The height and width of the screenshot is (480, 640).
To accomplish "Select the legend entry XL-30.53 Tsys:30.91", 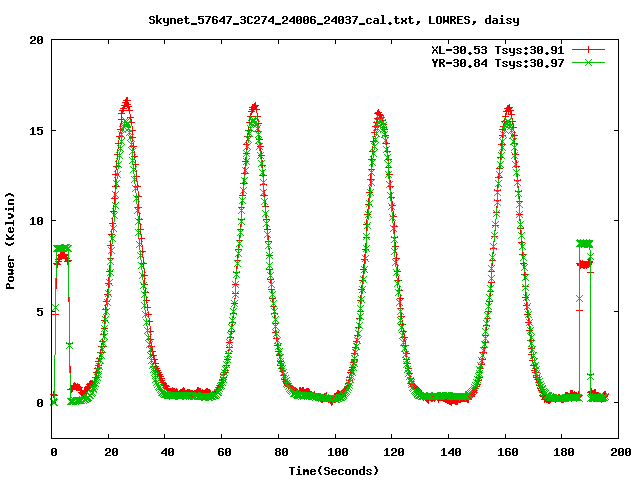I will click(x=498, y=50).
